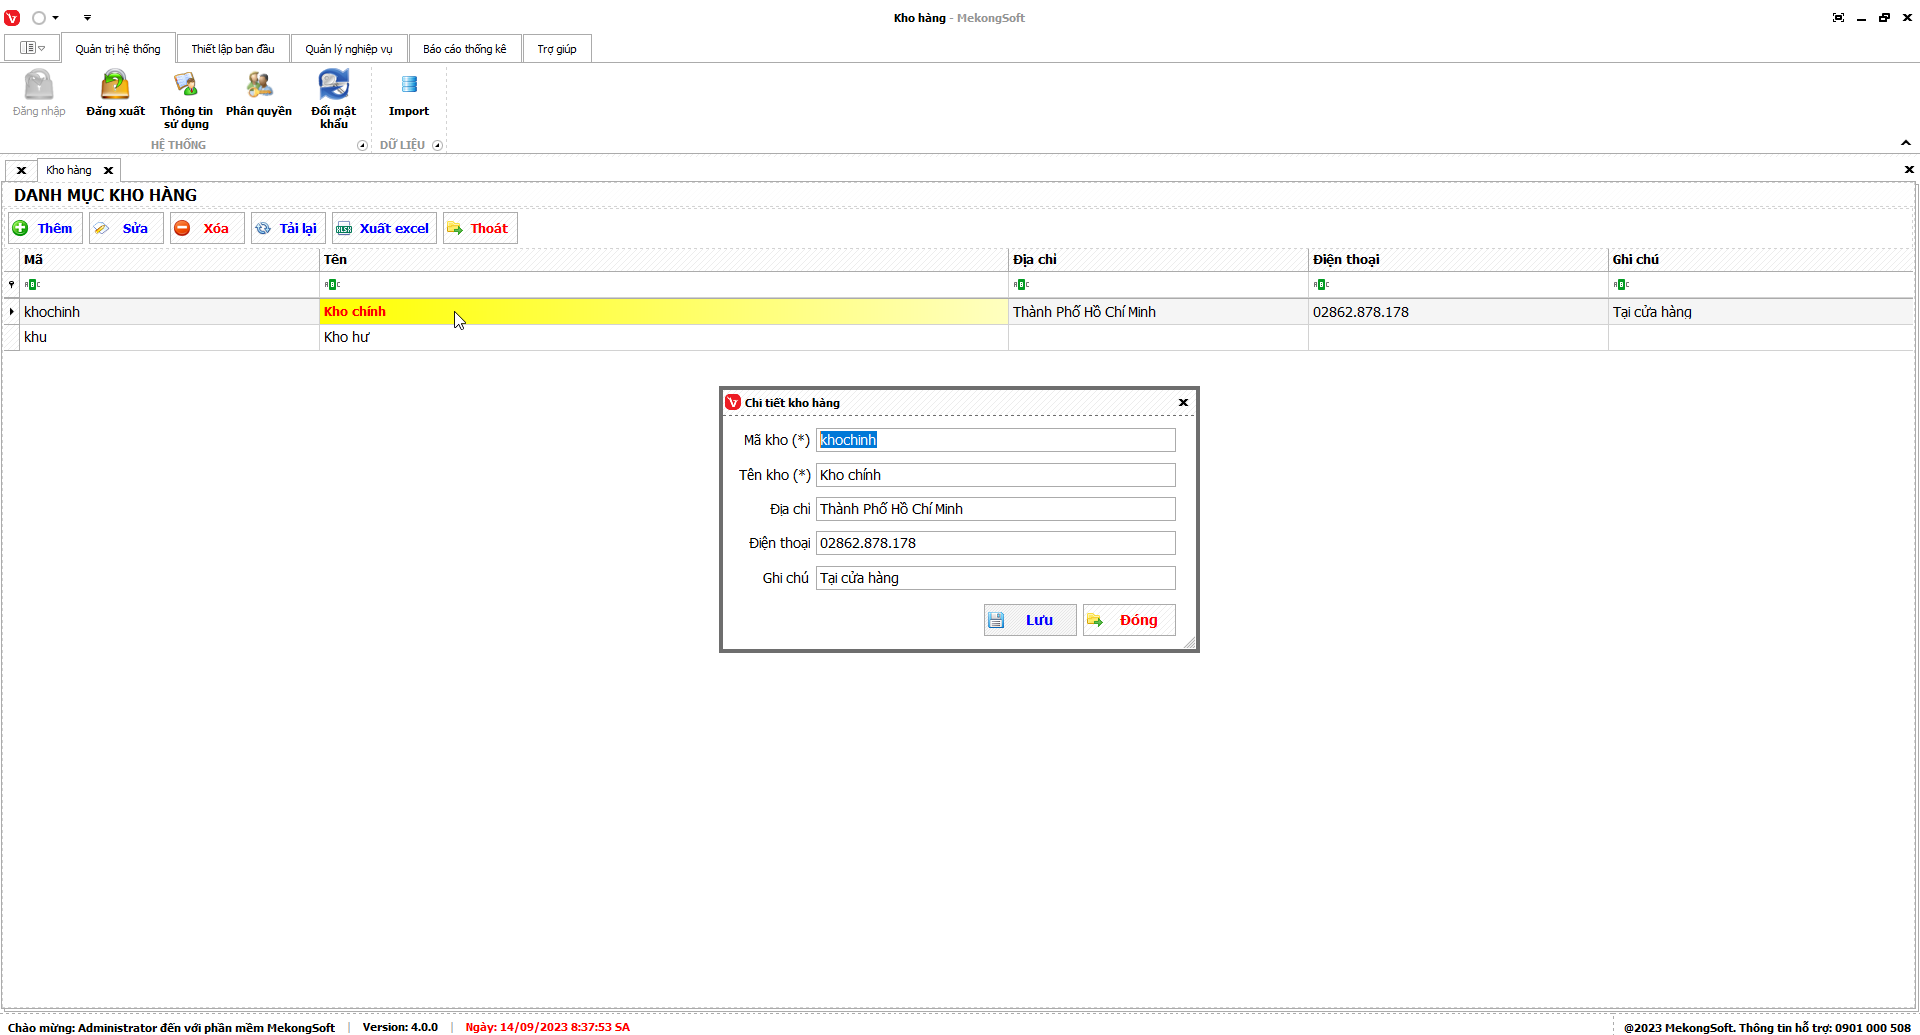Click the Thêm button to add a warehouse
The width and height of the screenshot is (1920, 1035).
44,228
